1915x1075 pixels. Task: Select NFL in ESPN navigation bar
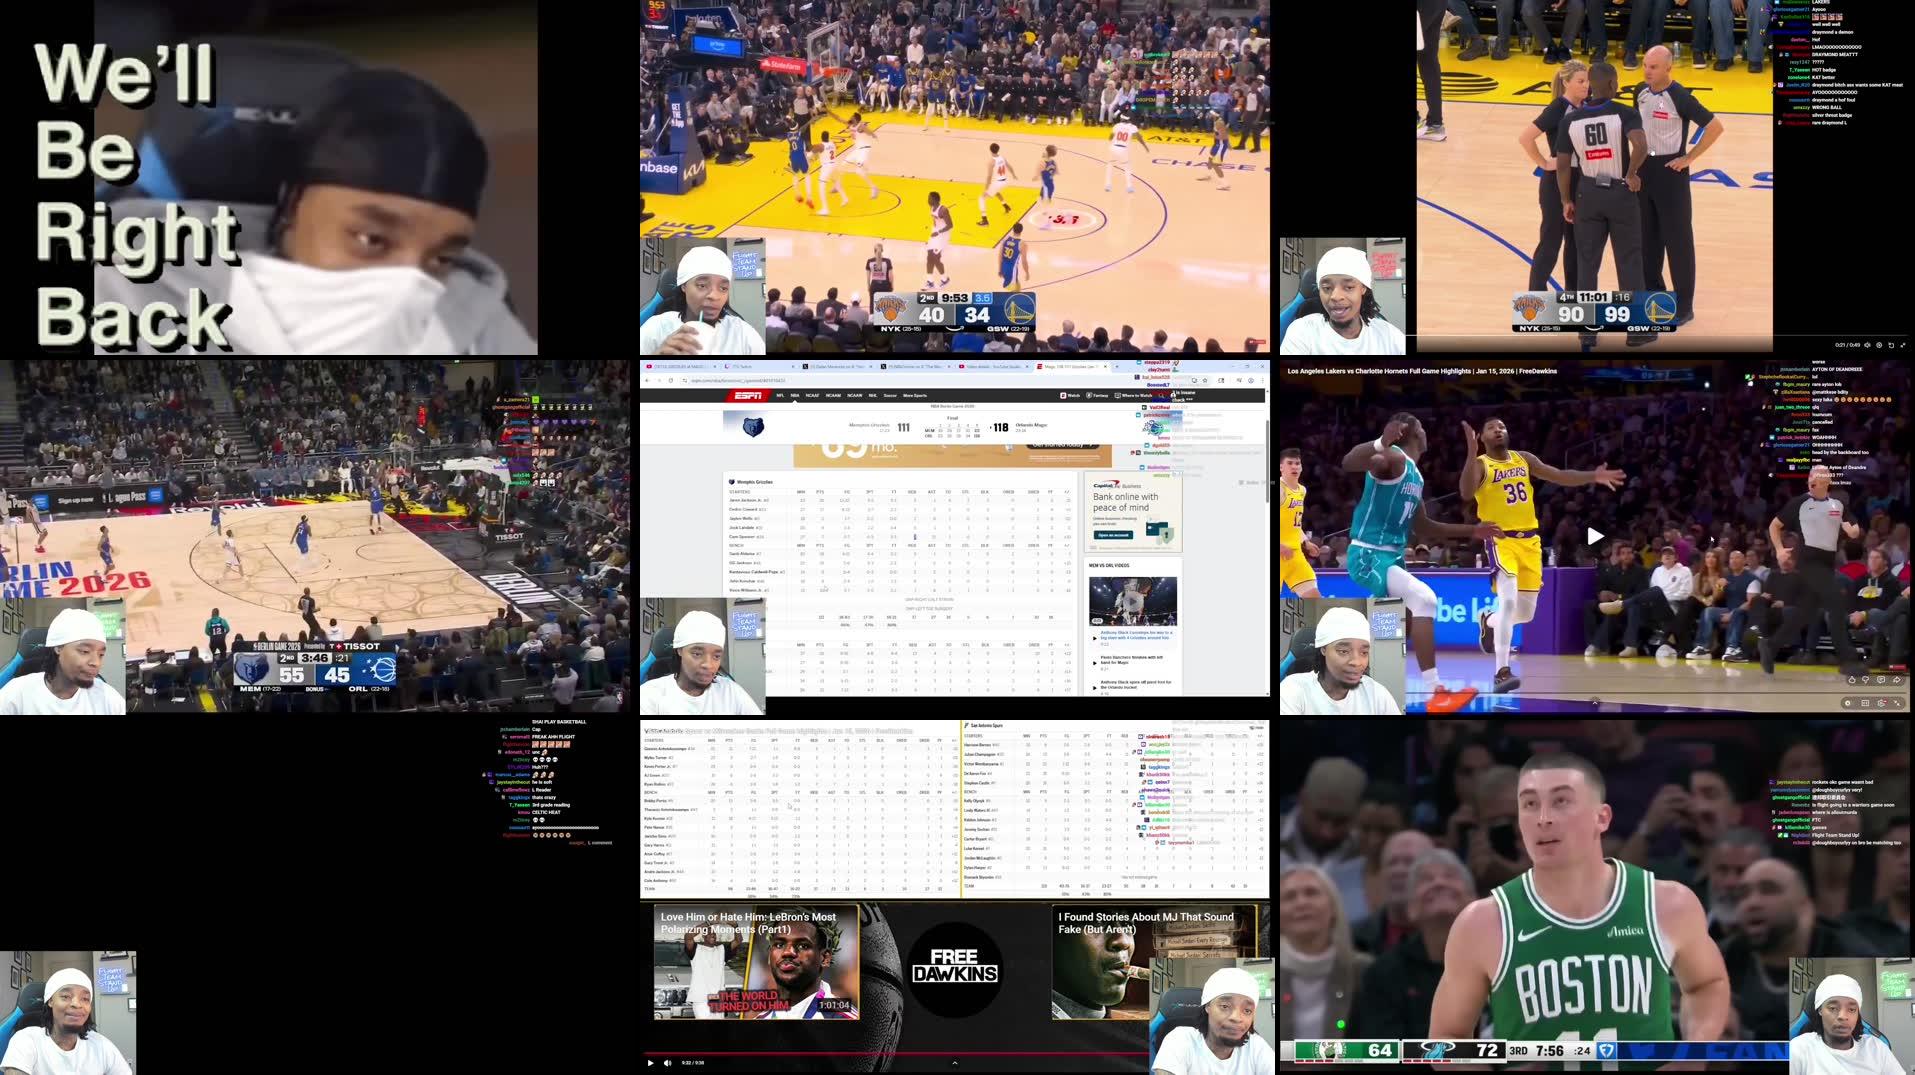[780, 396]
